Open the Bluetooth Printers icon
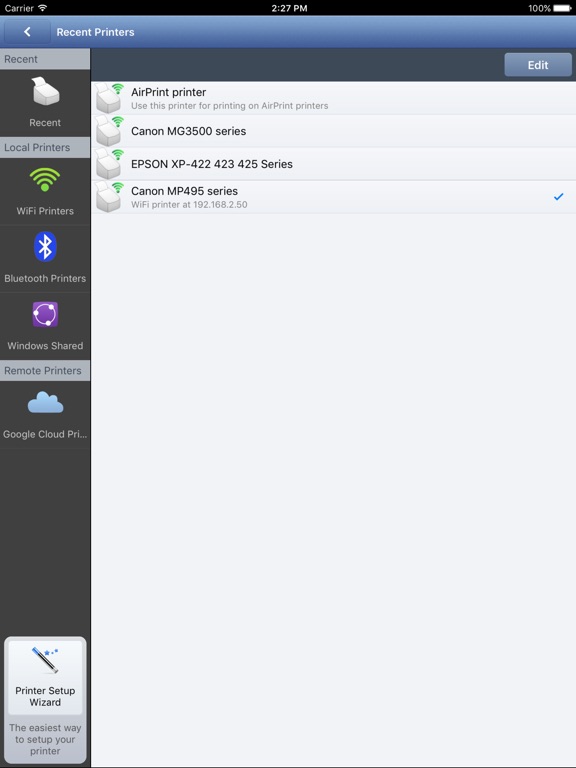 tap(45, 246)
